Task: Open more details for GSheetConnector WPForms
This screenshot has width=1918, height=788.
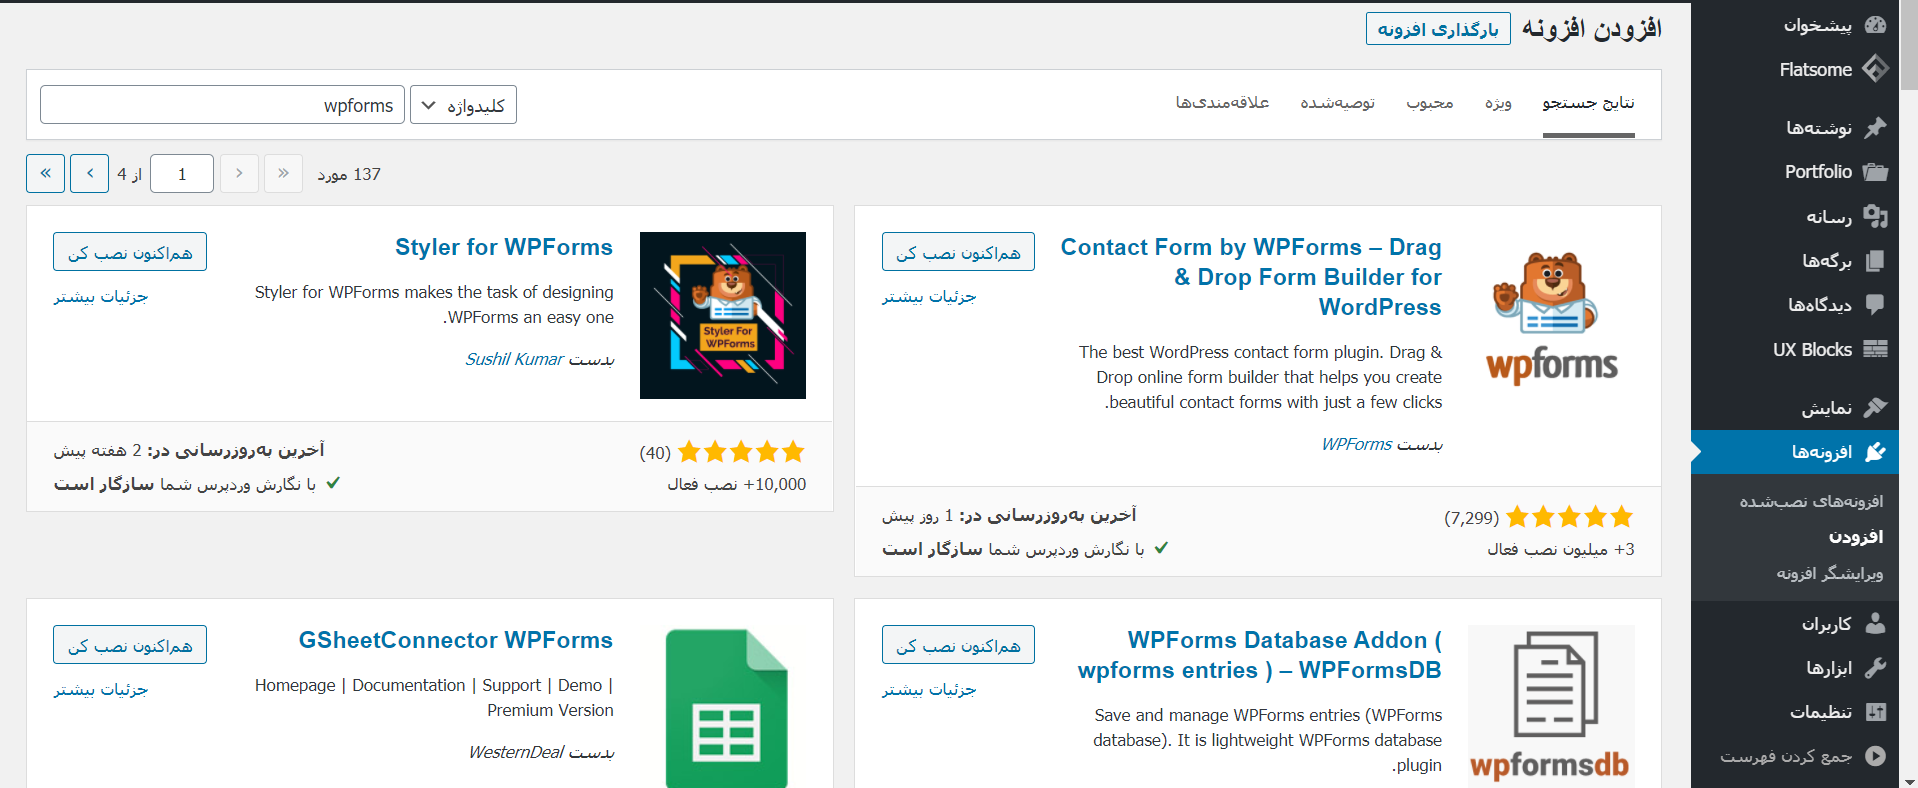Action: click(x=101, y=690)
